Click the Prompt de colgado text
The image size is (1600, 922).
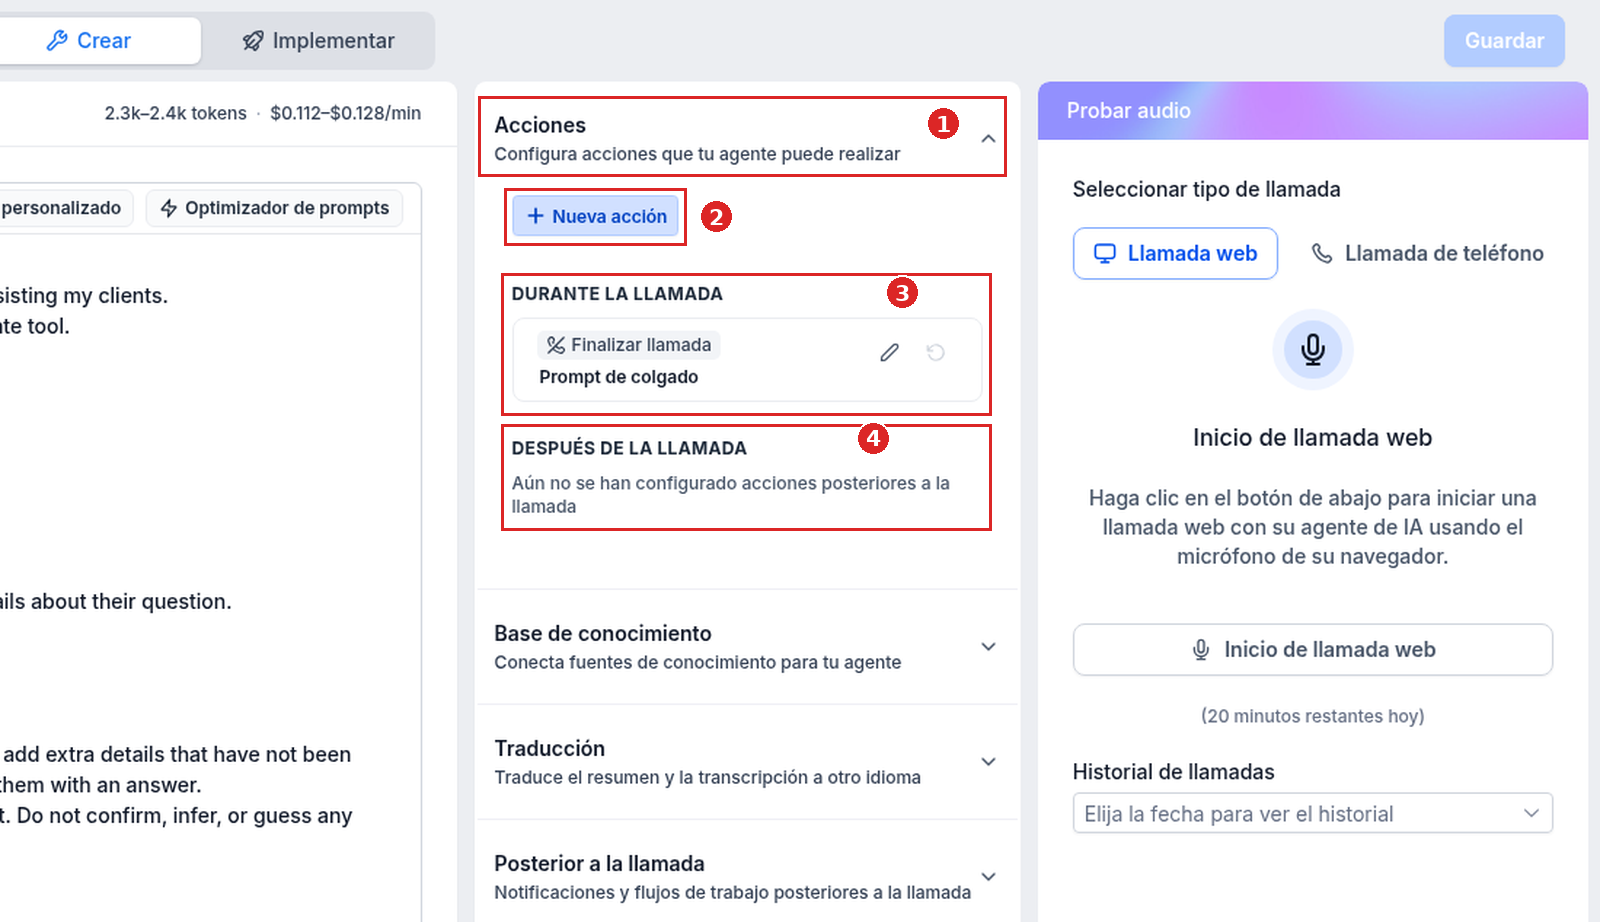[x=618, y=377]
